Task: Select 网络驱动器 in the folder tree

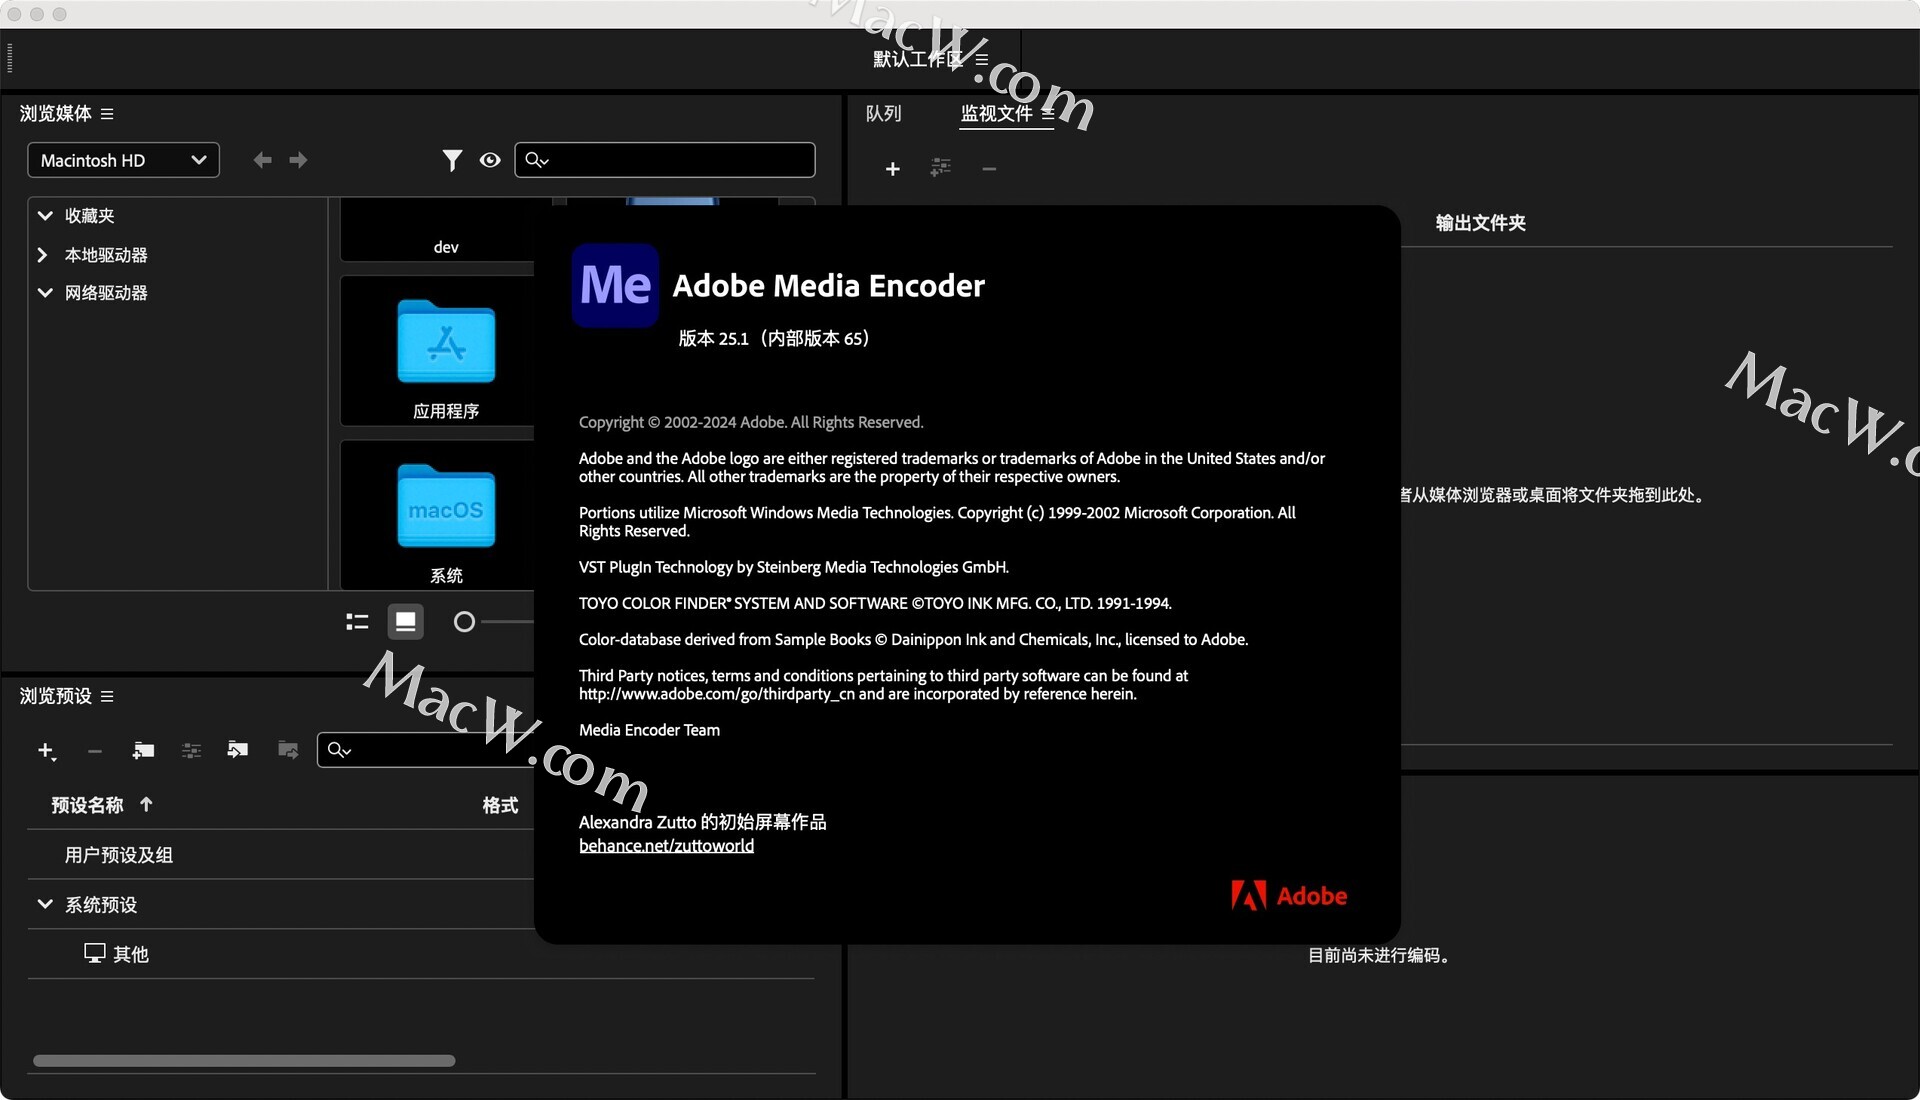Action: click(x=106, y=293)
